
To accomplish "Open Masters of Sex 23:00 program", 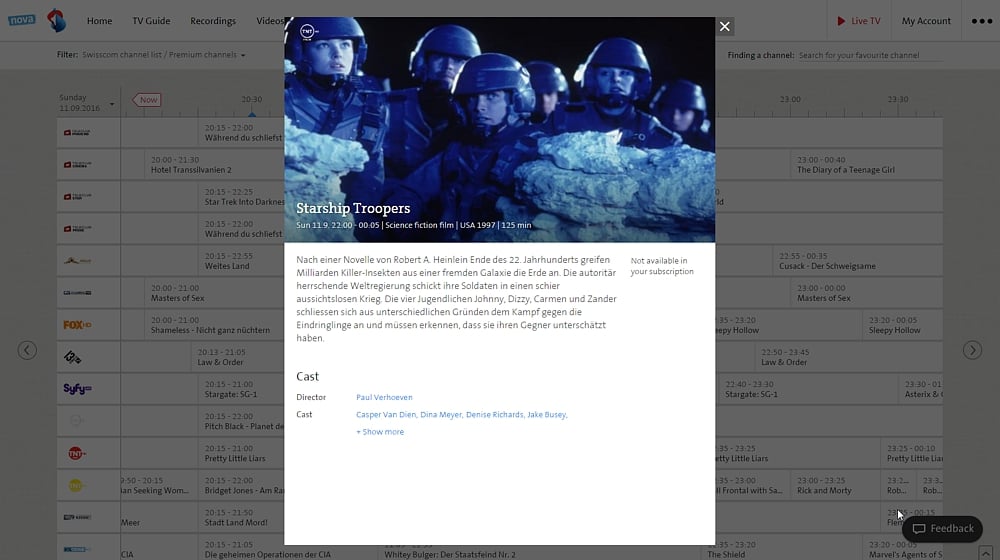I will 866,293.
